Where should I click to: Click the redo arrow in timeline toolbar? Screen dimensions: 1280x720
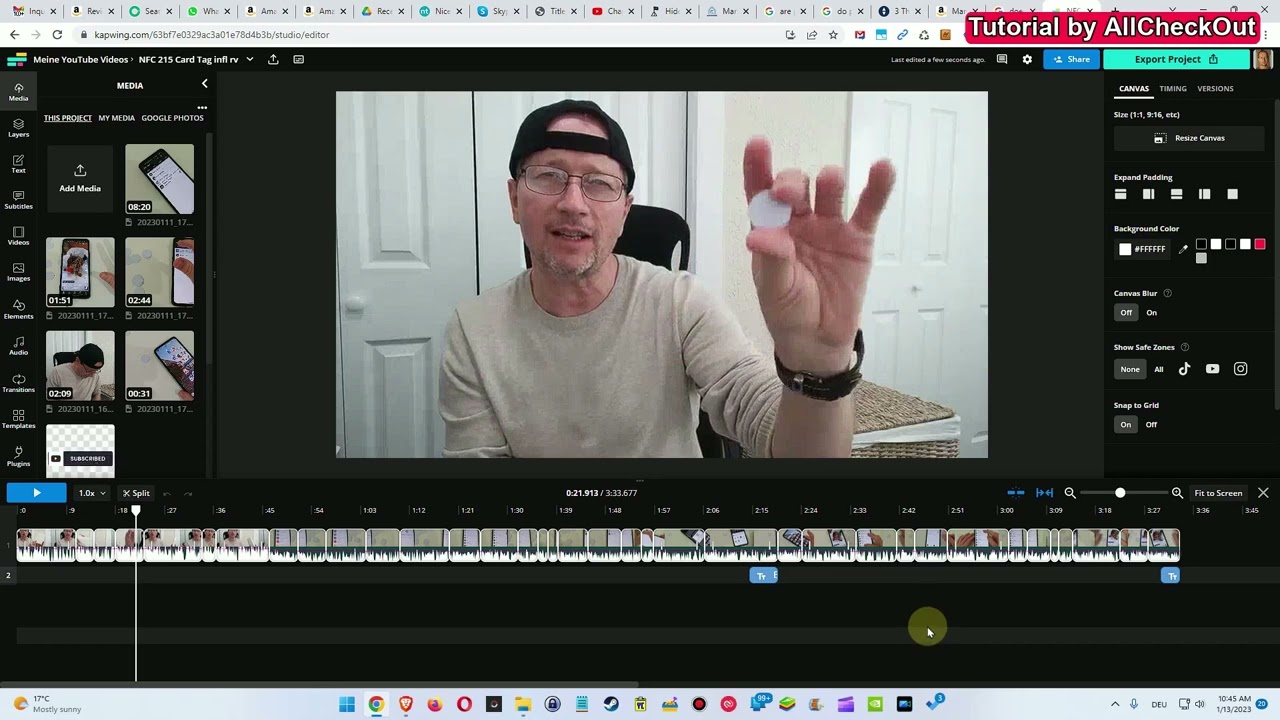(x=188, y=493)
